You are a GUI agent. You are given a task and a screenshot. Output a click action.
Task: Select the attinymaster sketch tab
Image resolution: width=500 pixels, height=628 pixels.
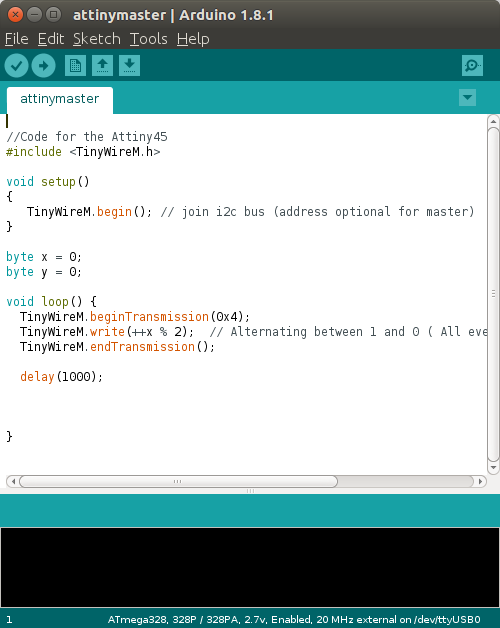60,99
